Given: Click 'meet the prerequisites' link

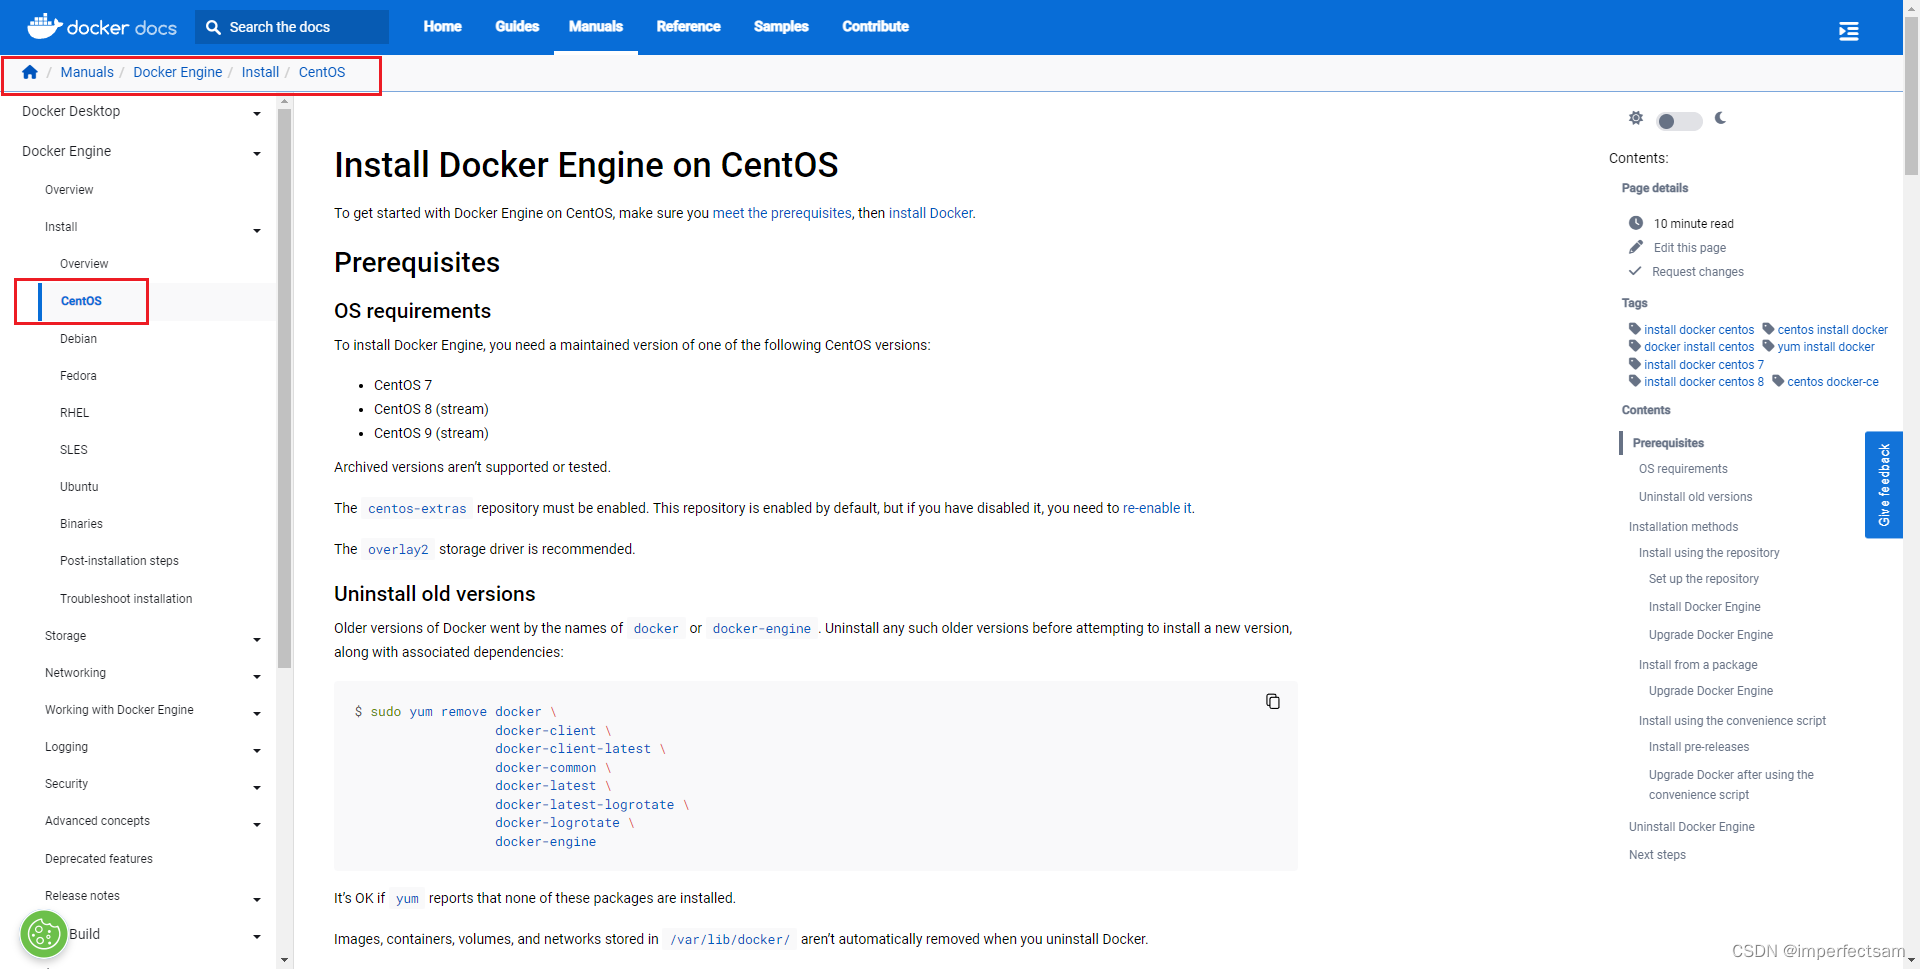Looking at the screenshot, I should tap(782, 213).
